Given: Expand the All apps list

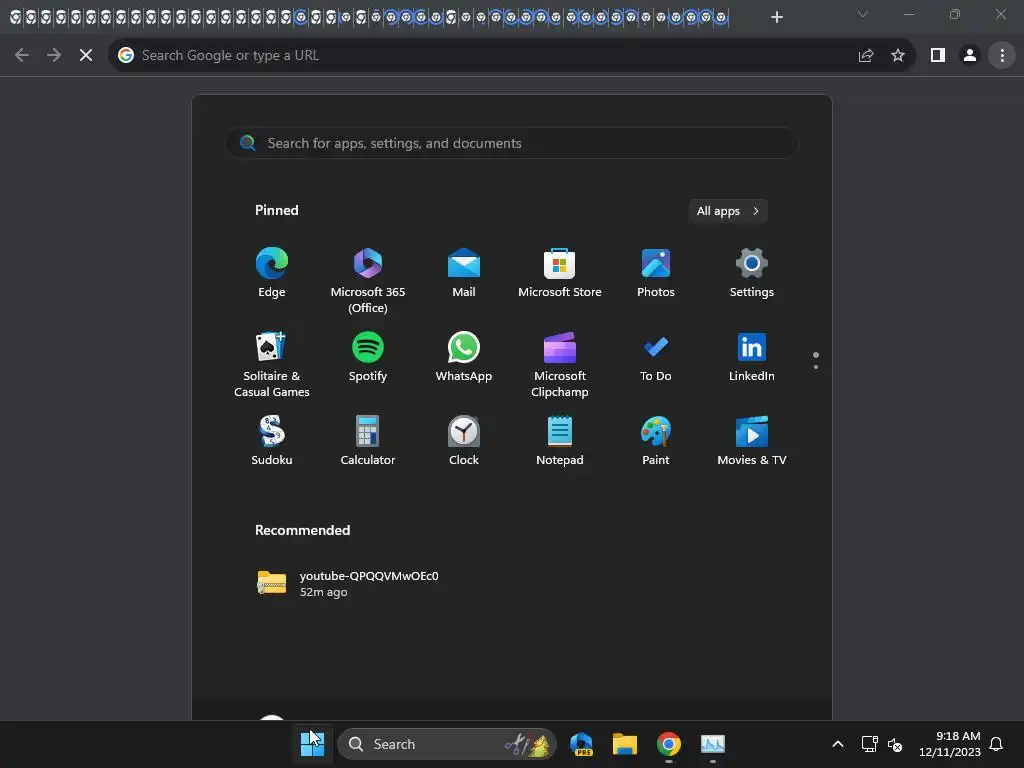Looking at the screenshot, I should (728, 211).
